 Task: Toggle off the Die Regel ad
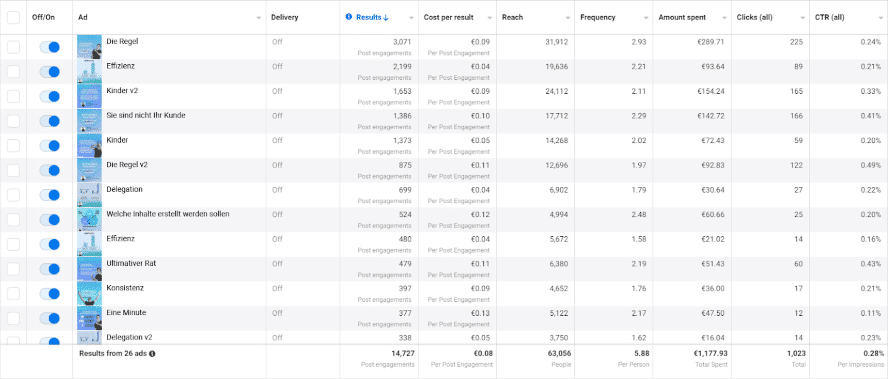point(50,48)
